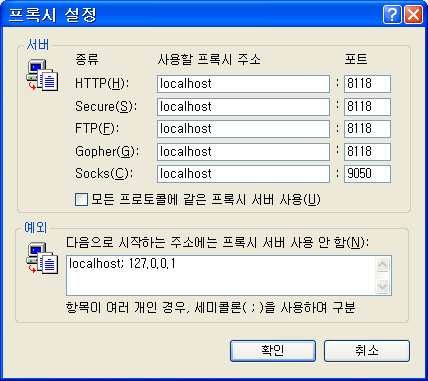Click the help question mark button
Viewport: 428px width, 381px height.
pyautogui.click(x=392, y=15)
